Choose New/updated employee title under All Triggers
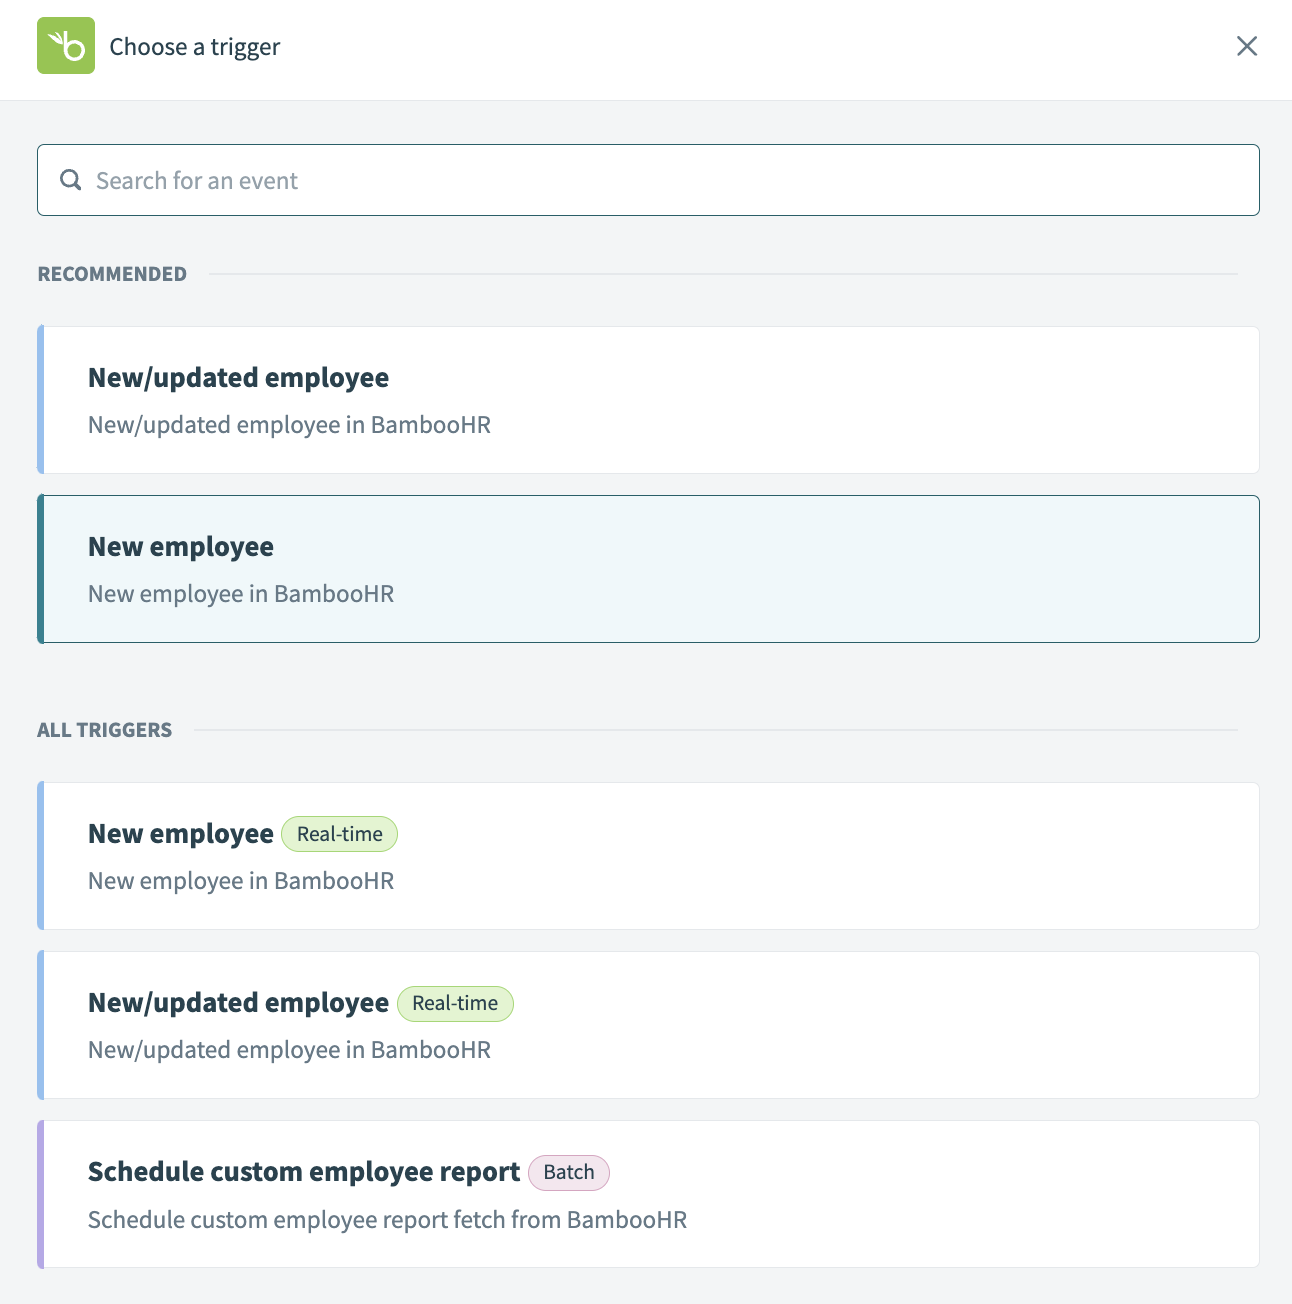This screenshot has width=1292, height=1304. point(238,1003)
